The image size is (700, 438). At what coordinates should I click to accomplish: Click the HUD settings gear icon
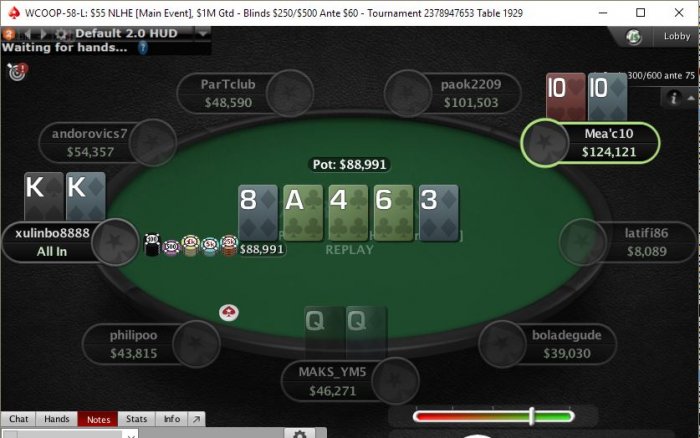61,34
